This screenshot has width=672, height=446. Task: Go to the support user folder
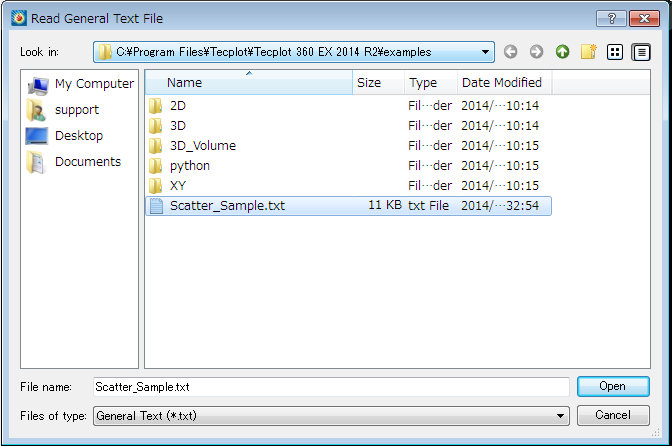coord(63,110)
